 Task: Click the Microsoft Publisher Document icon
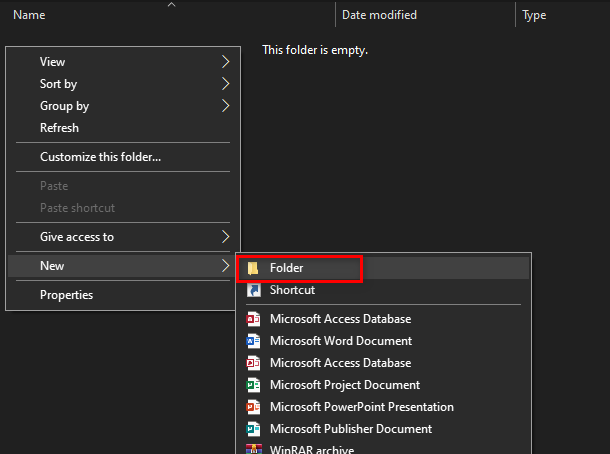pos(253,429)
